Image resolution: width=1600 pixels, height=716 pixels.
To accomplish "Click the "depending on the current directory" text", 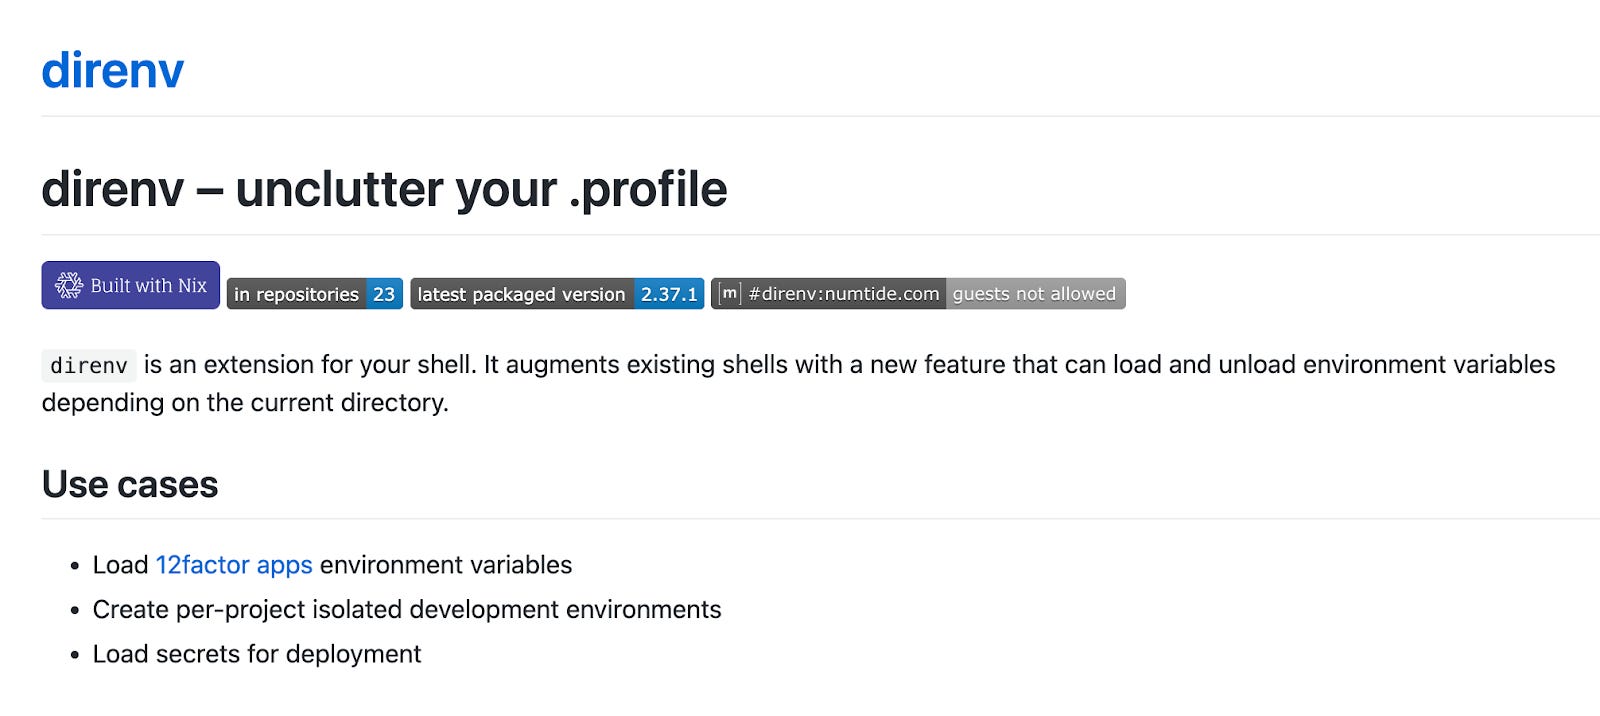I will [x=245, y=403].
